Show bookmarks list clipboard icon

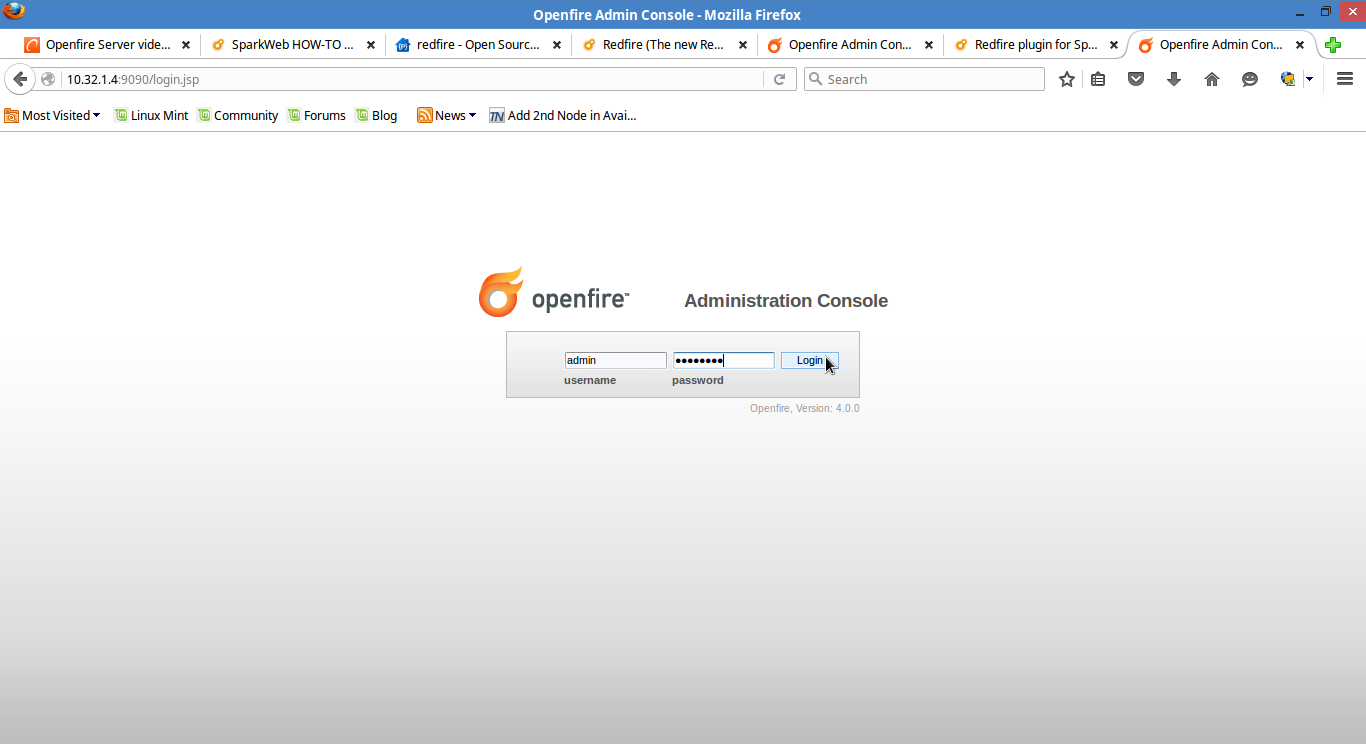click(x=1098, y=79)
